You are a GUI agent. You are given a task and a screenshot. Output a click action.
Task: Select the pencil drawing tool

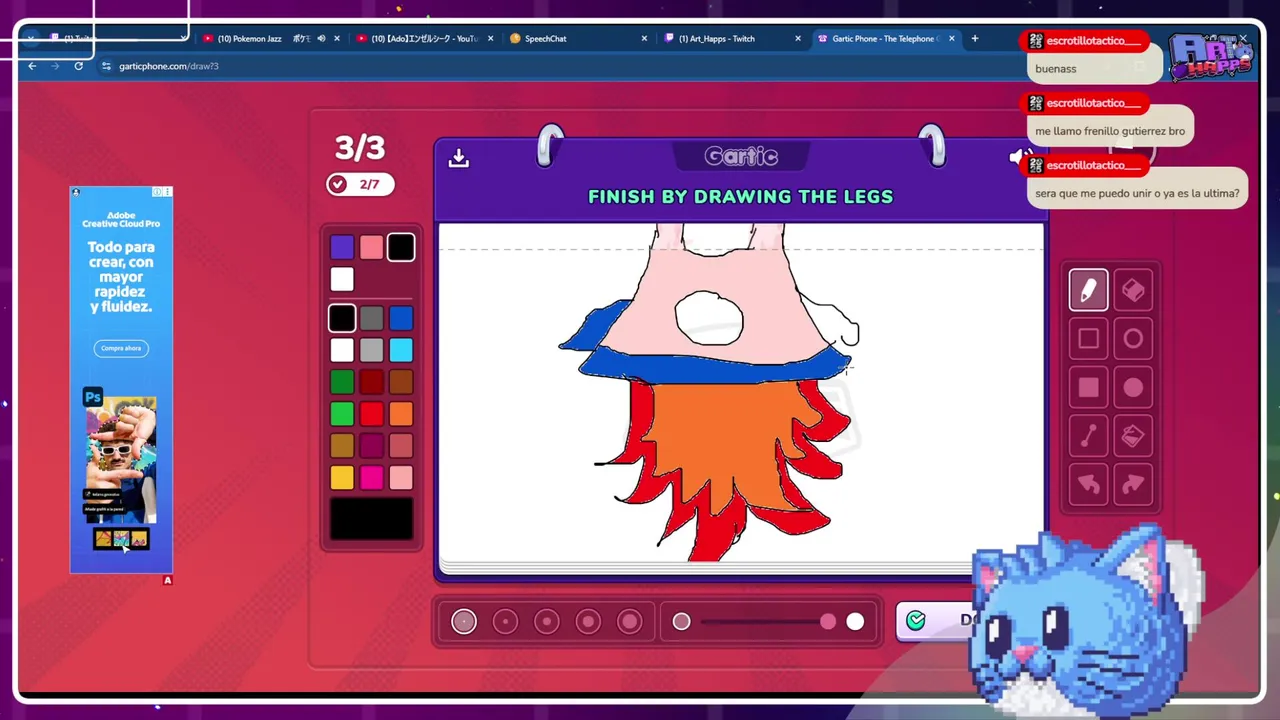[1088, 290]
